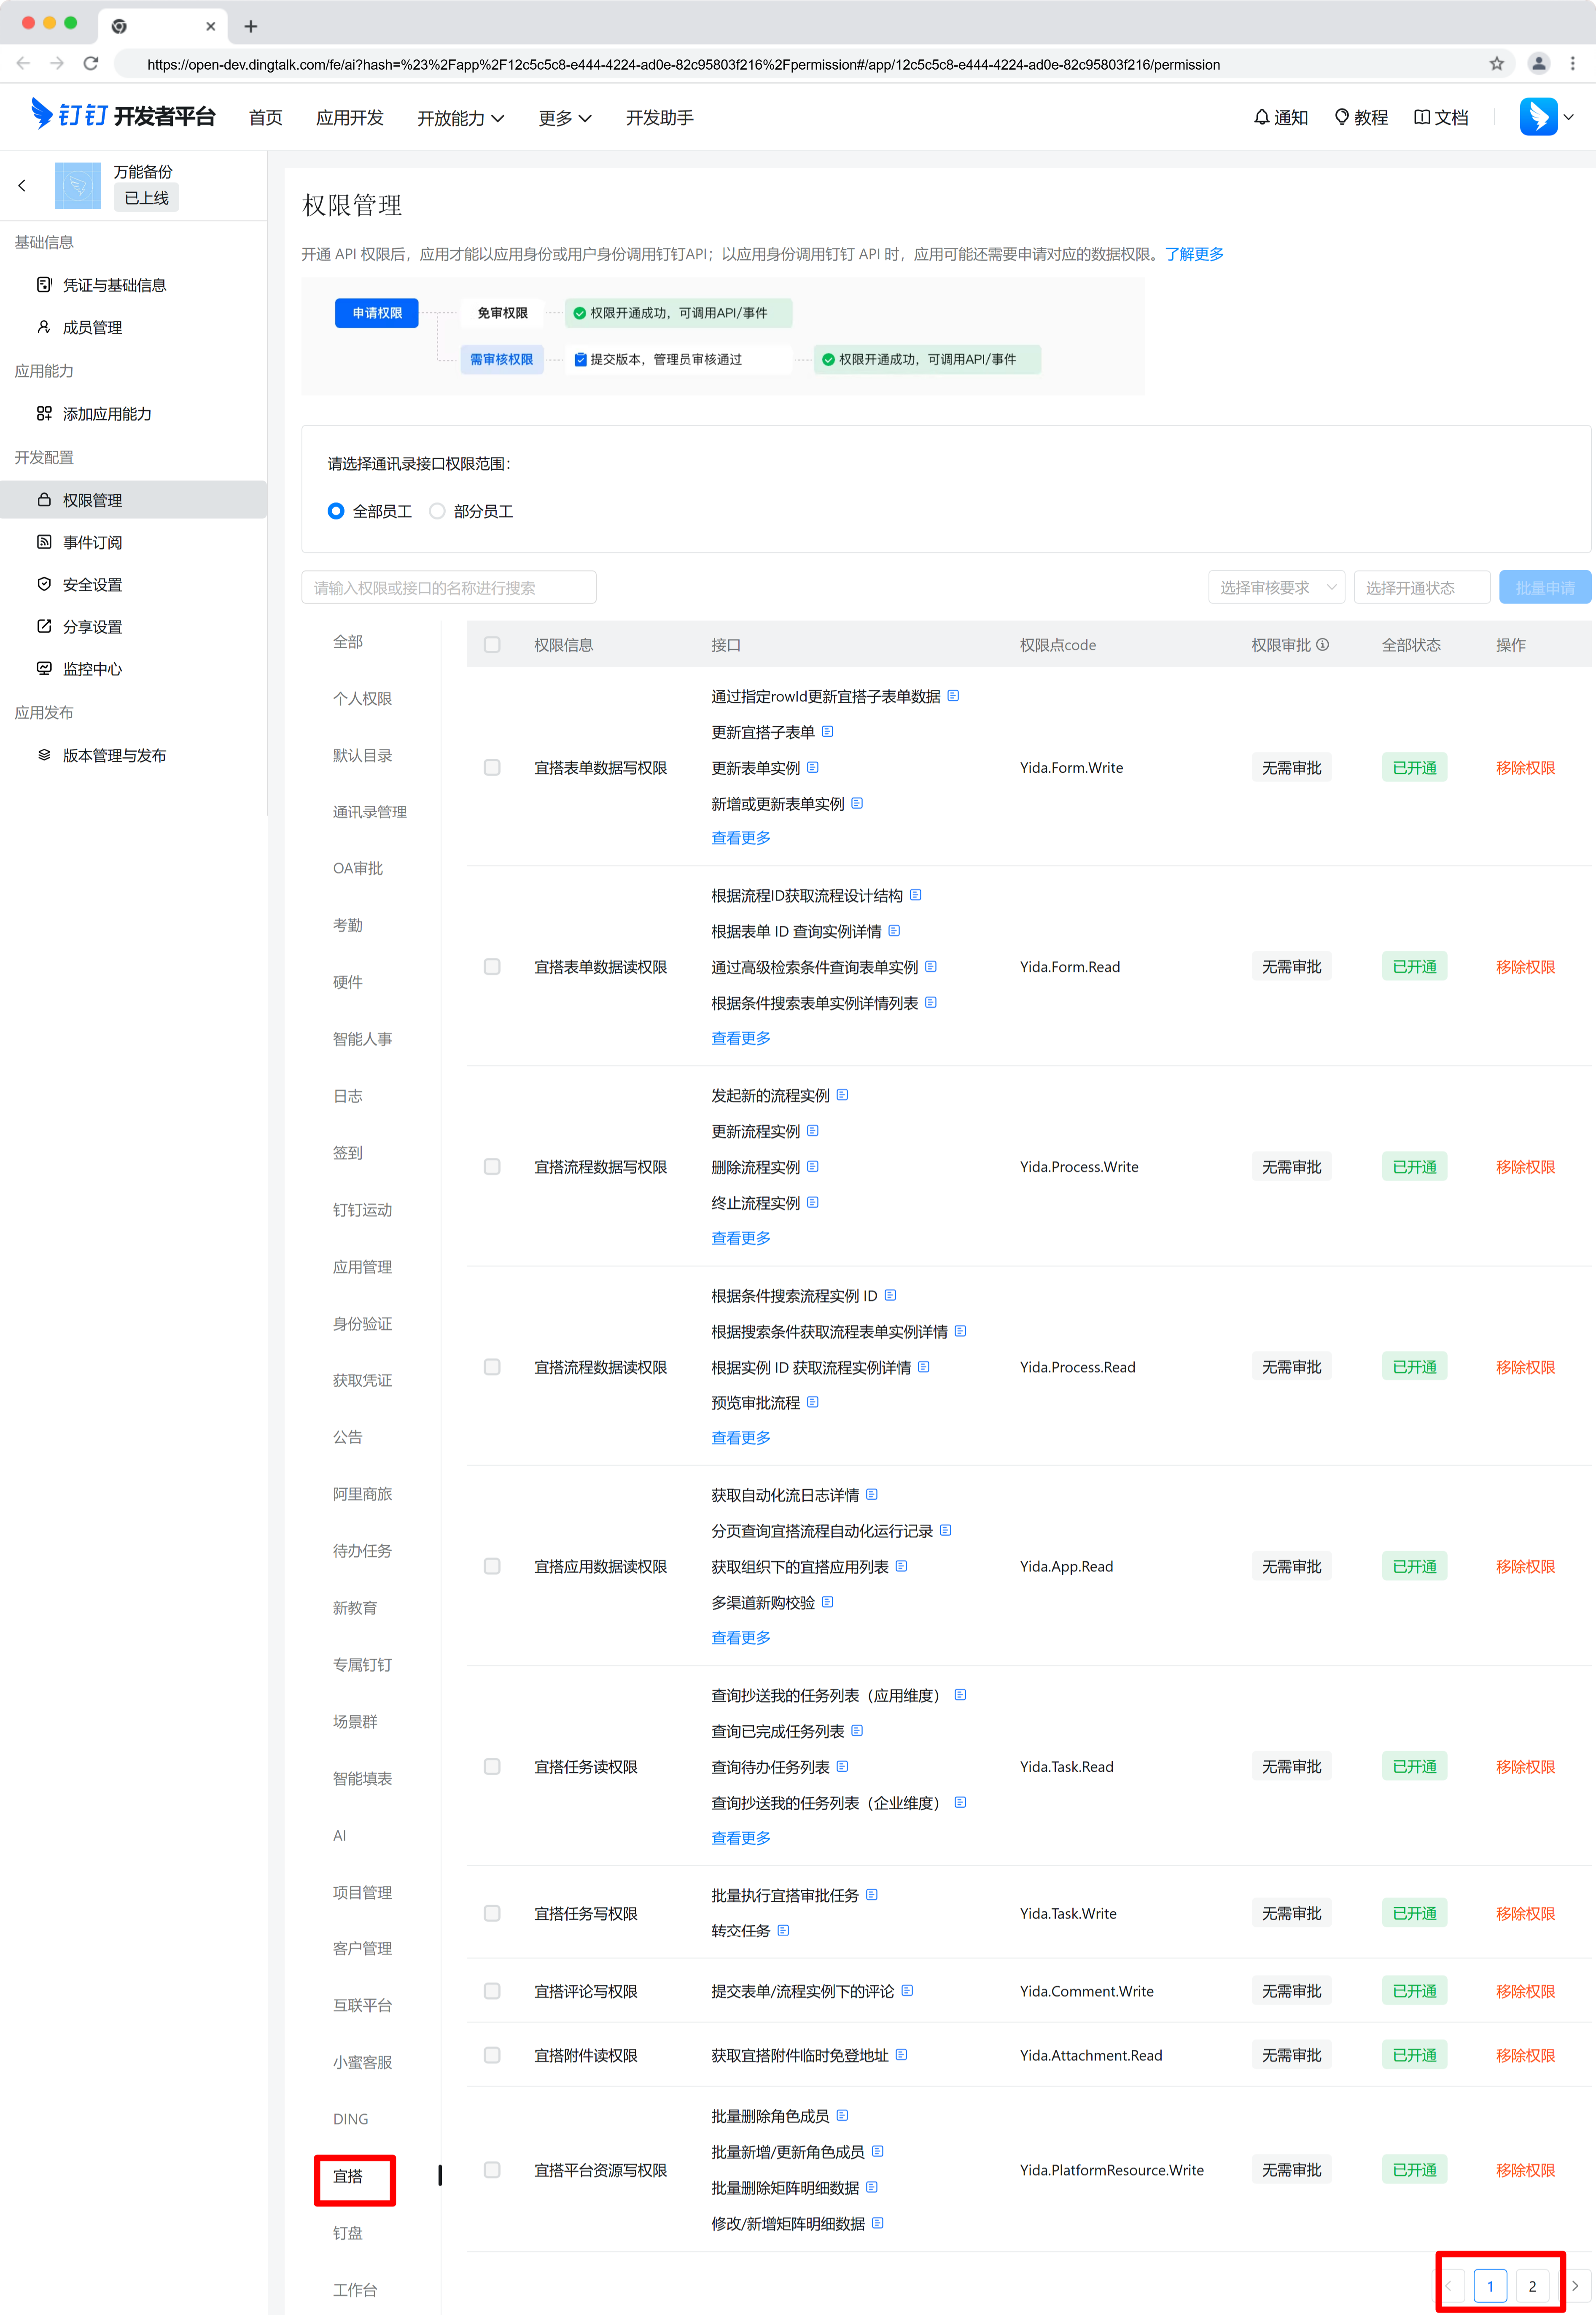Open the tutorial lightbulb icon

(1342, 117)
